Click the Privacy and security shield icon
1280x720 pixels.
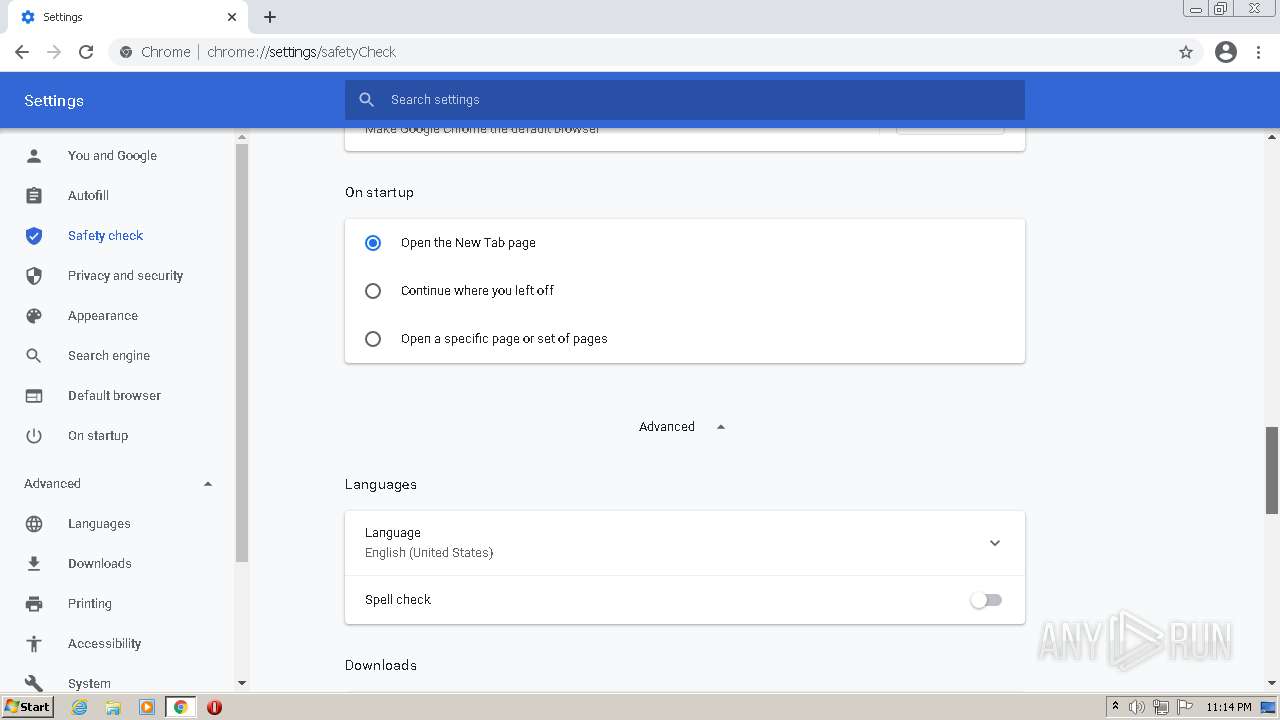(34, 275)
